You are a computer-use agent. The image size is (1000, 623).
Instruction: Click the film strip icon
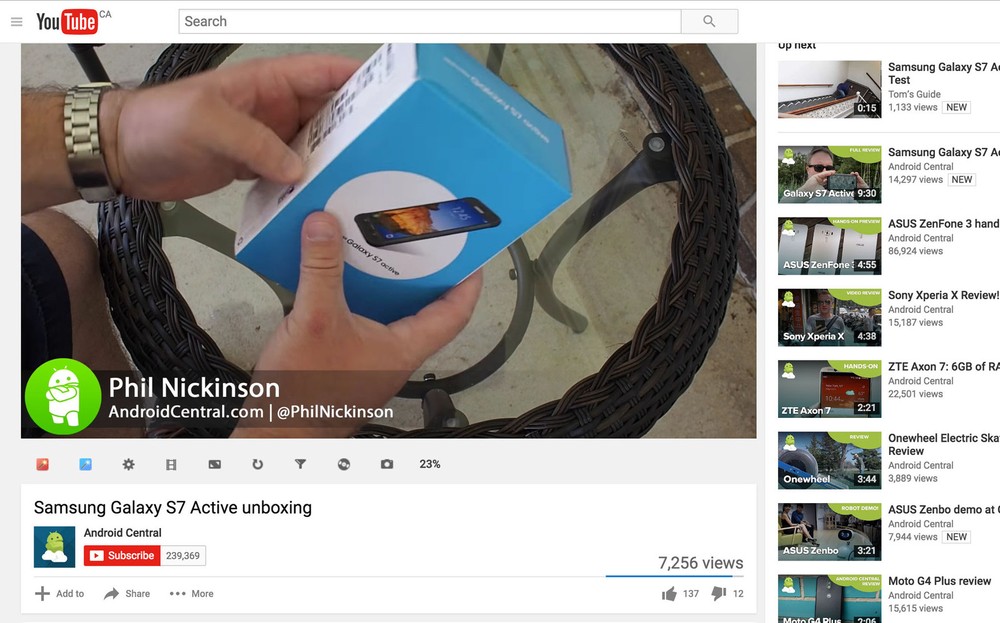click(x=171, y=464)
